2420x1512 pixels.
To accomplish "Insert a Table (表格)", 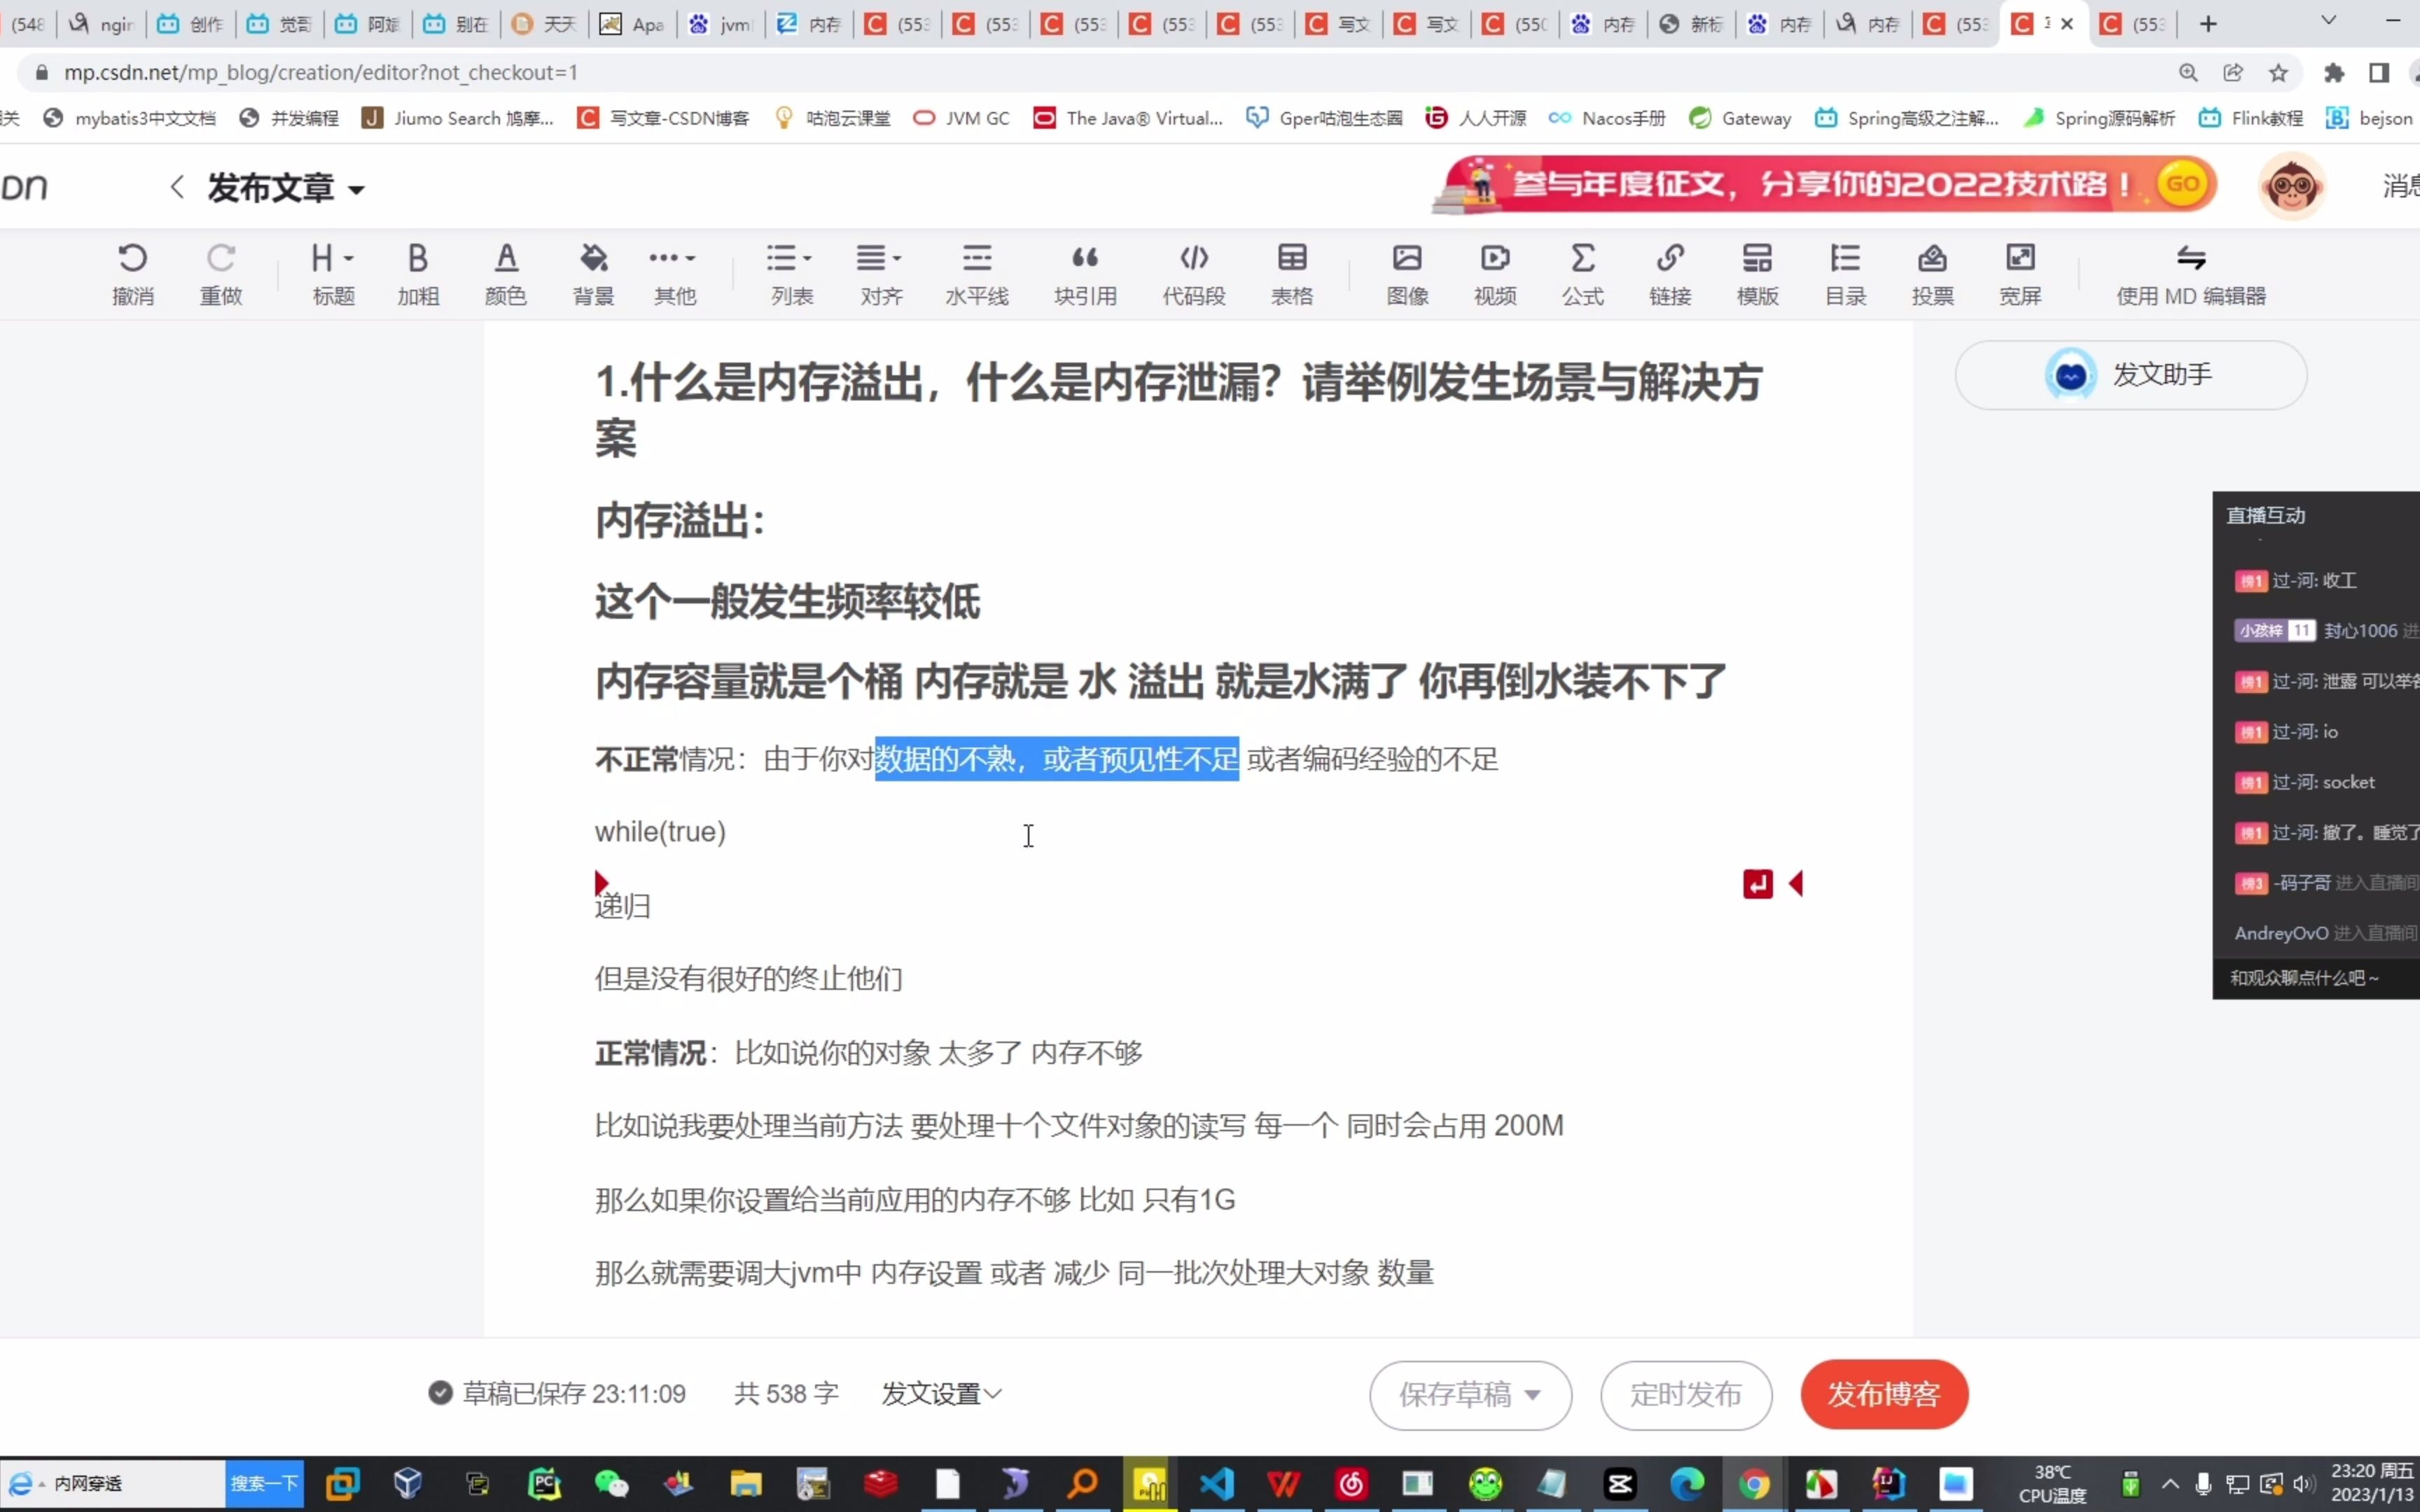I will tap(1292, 274).
